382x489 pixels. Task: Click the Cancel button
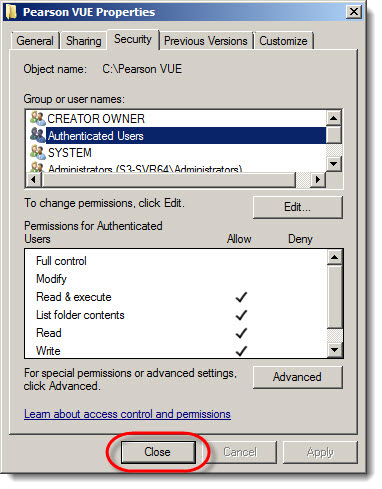click(240, 452)
